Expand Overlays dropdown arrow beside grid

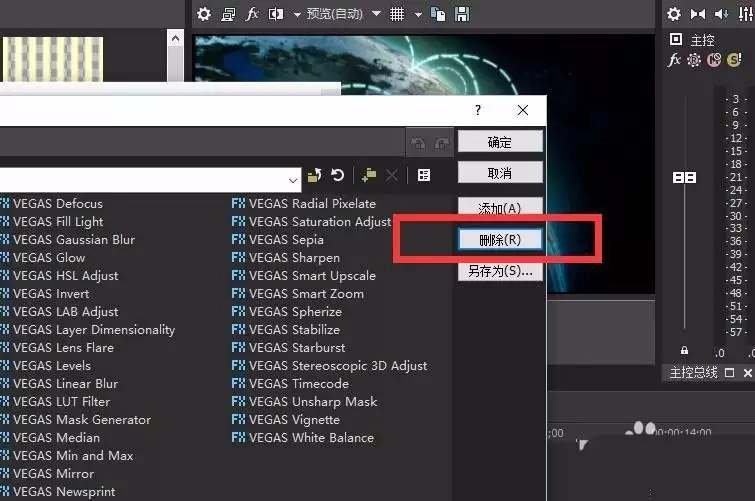(x=418, y=15)
